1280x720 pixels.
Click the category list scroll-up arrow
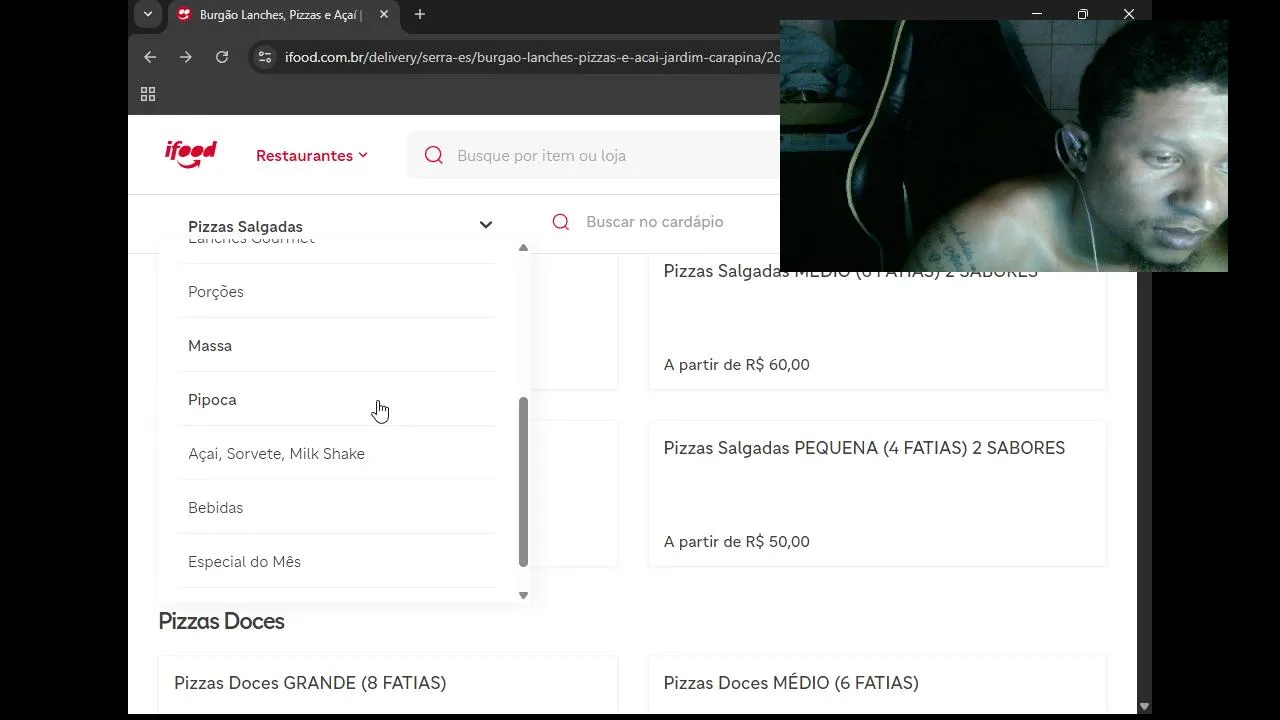tap(523, 248)
